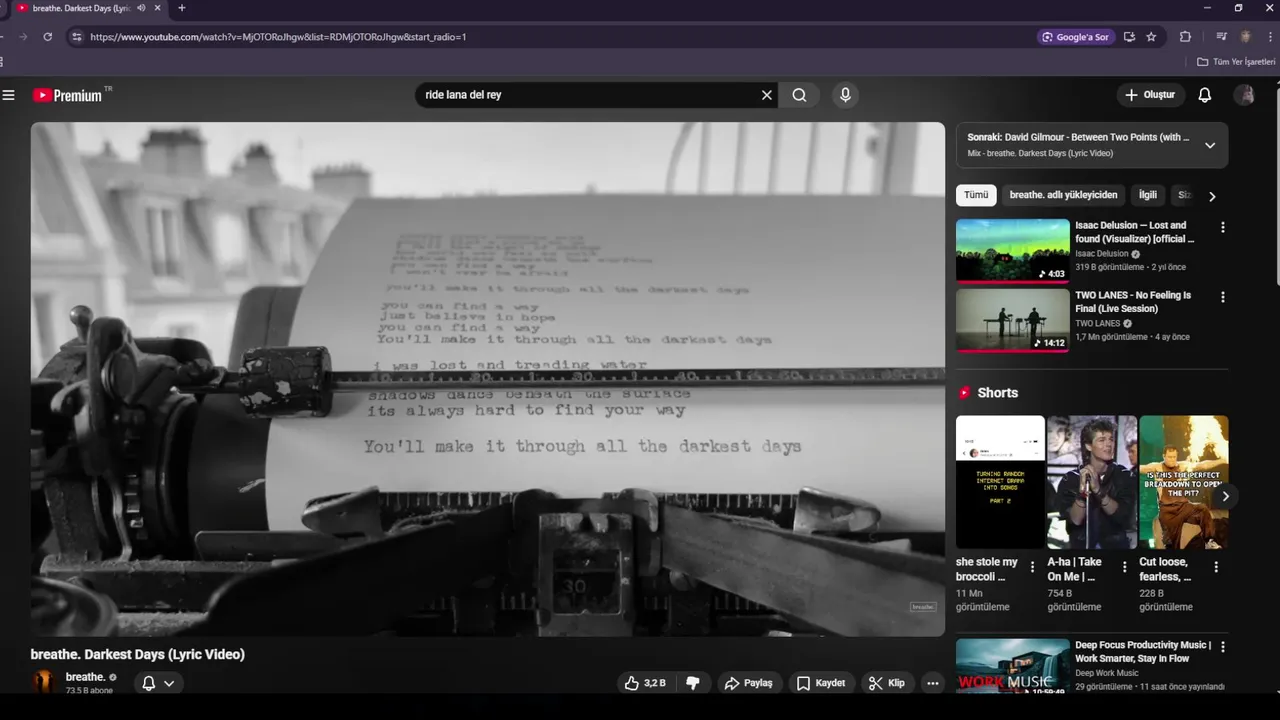1280x720 pixels.
Task: Click the Deep Focus Productivity Music title
Action: click(1143, 652)
